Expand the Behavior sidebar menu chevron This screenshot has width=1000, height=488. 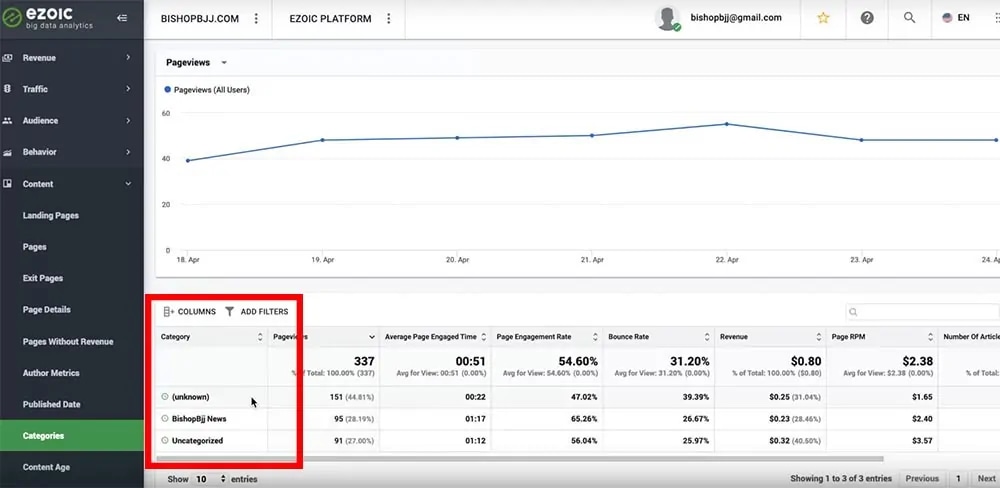(128, 152)
